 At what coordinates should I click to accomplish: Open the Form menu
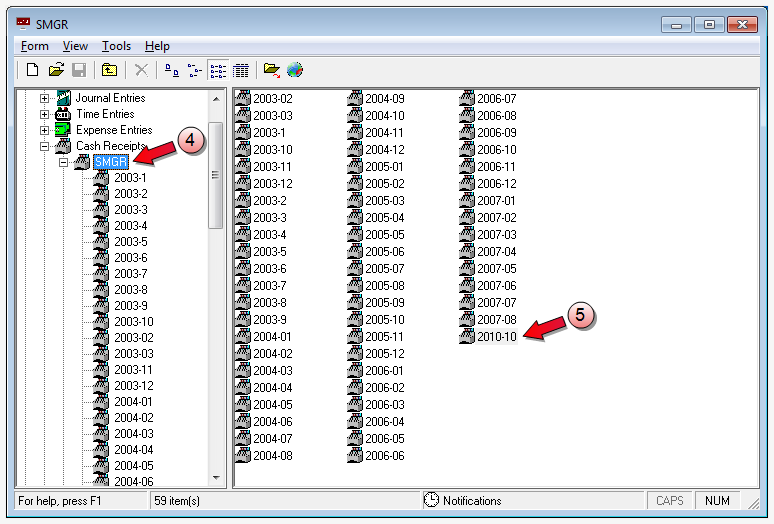pyautogui.click(x=35, y=46)
